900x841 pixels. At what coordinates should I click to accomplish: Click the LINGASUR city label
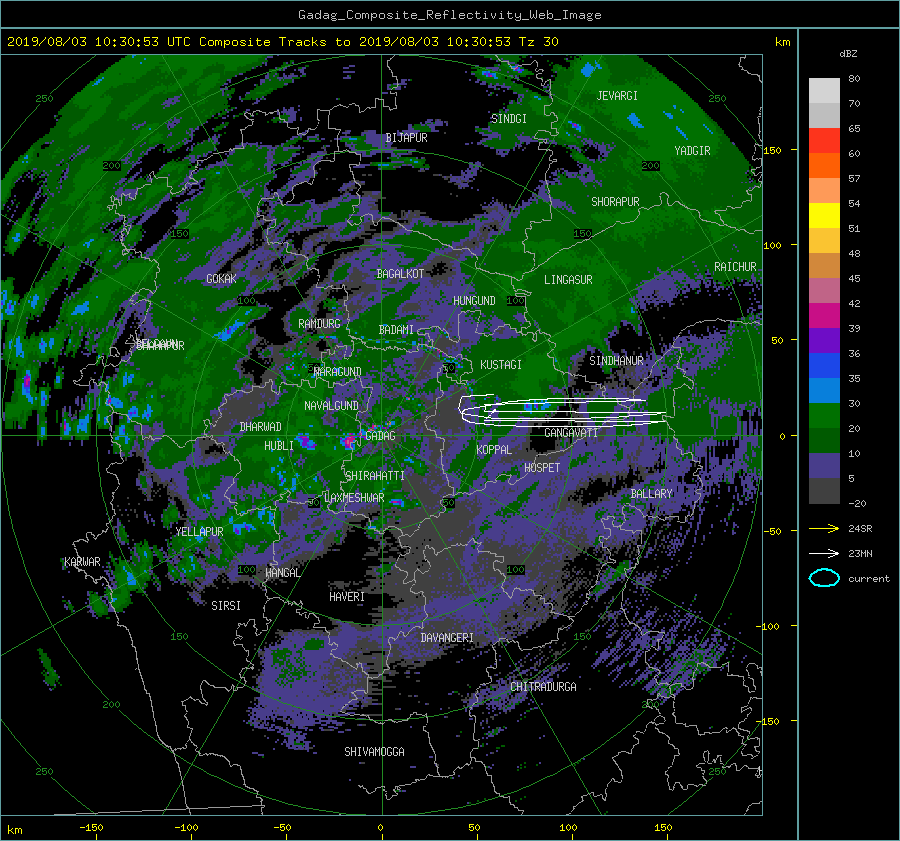[x=568, y=280]
